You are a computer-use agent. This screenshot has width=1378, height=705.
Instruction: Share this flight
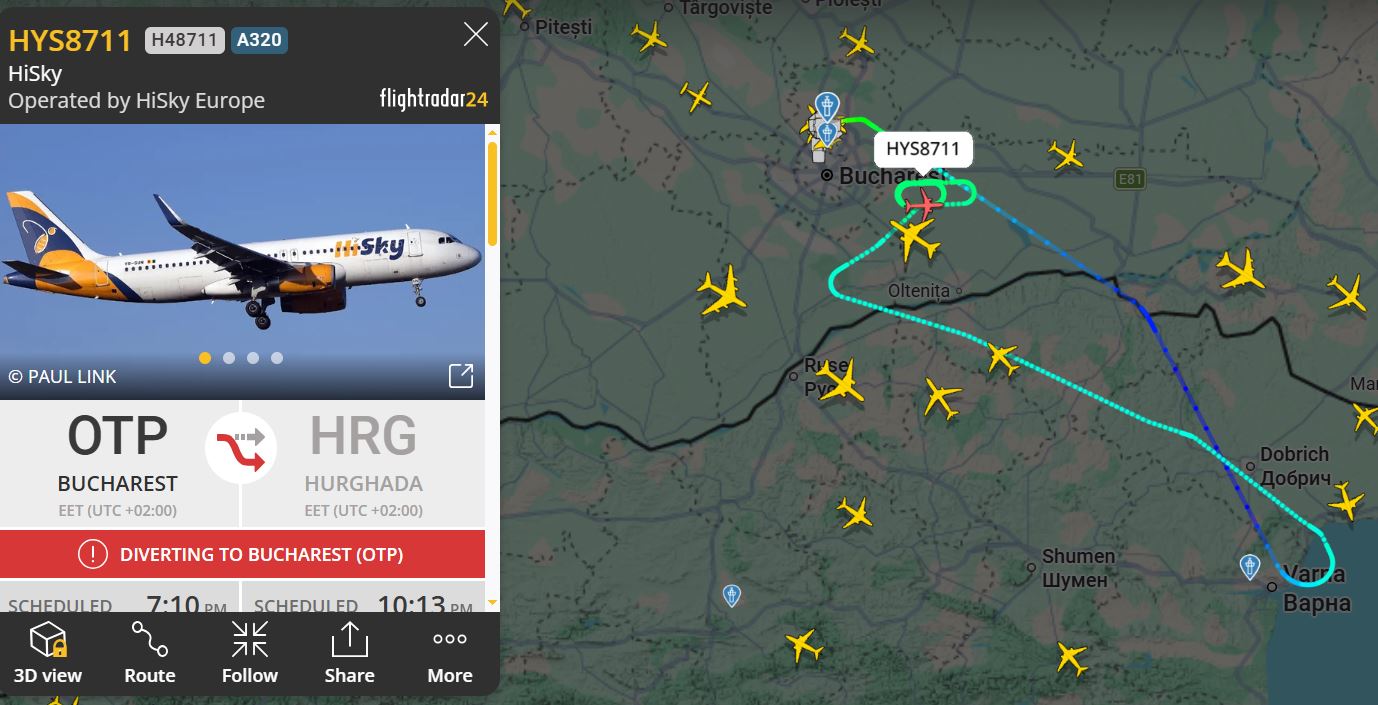tap(350, 654)
